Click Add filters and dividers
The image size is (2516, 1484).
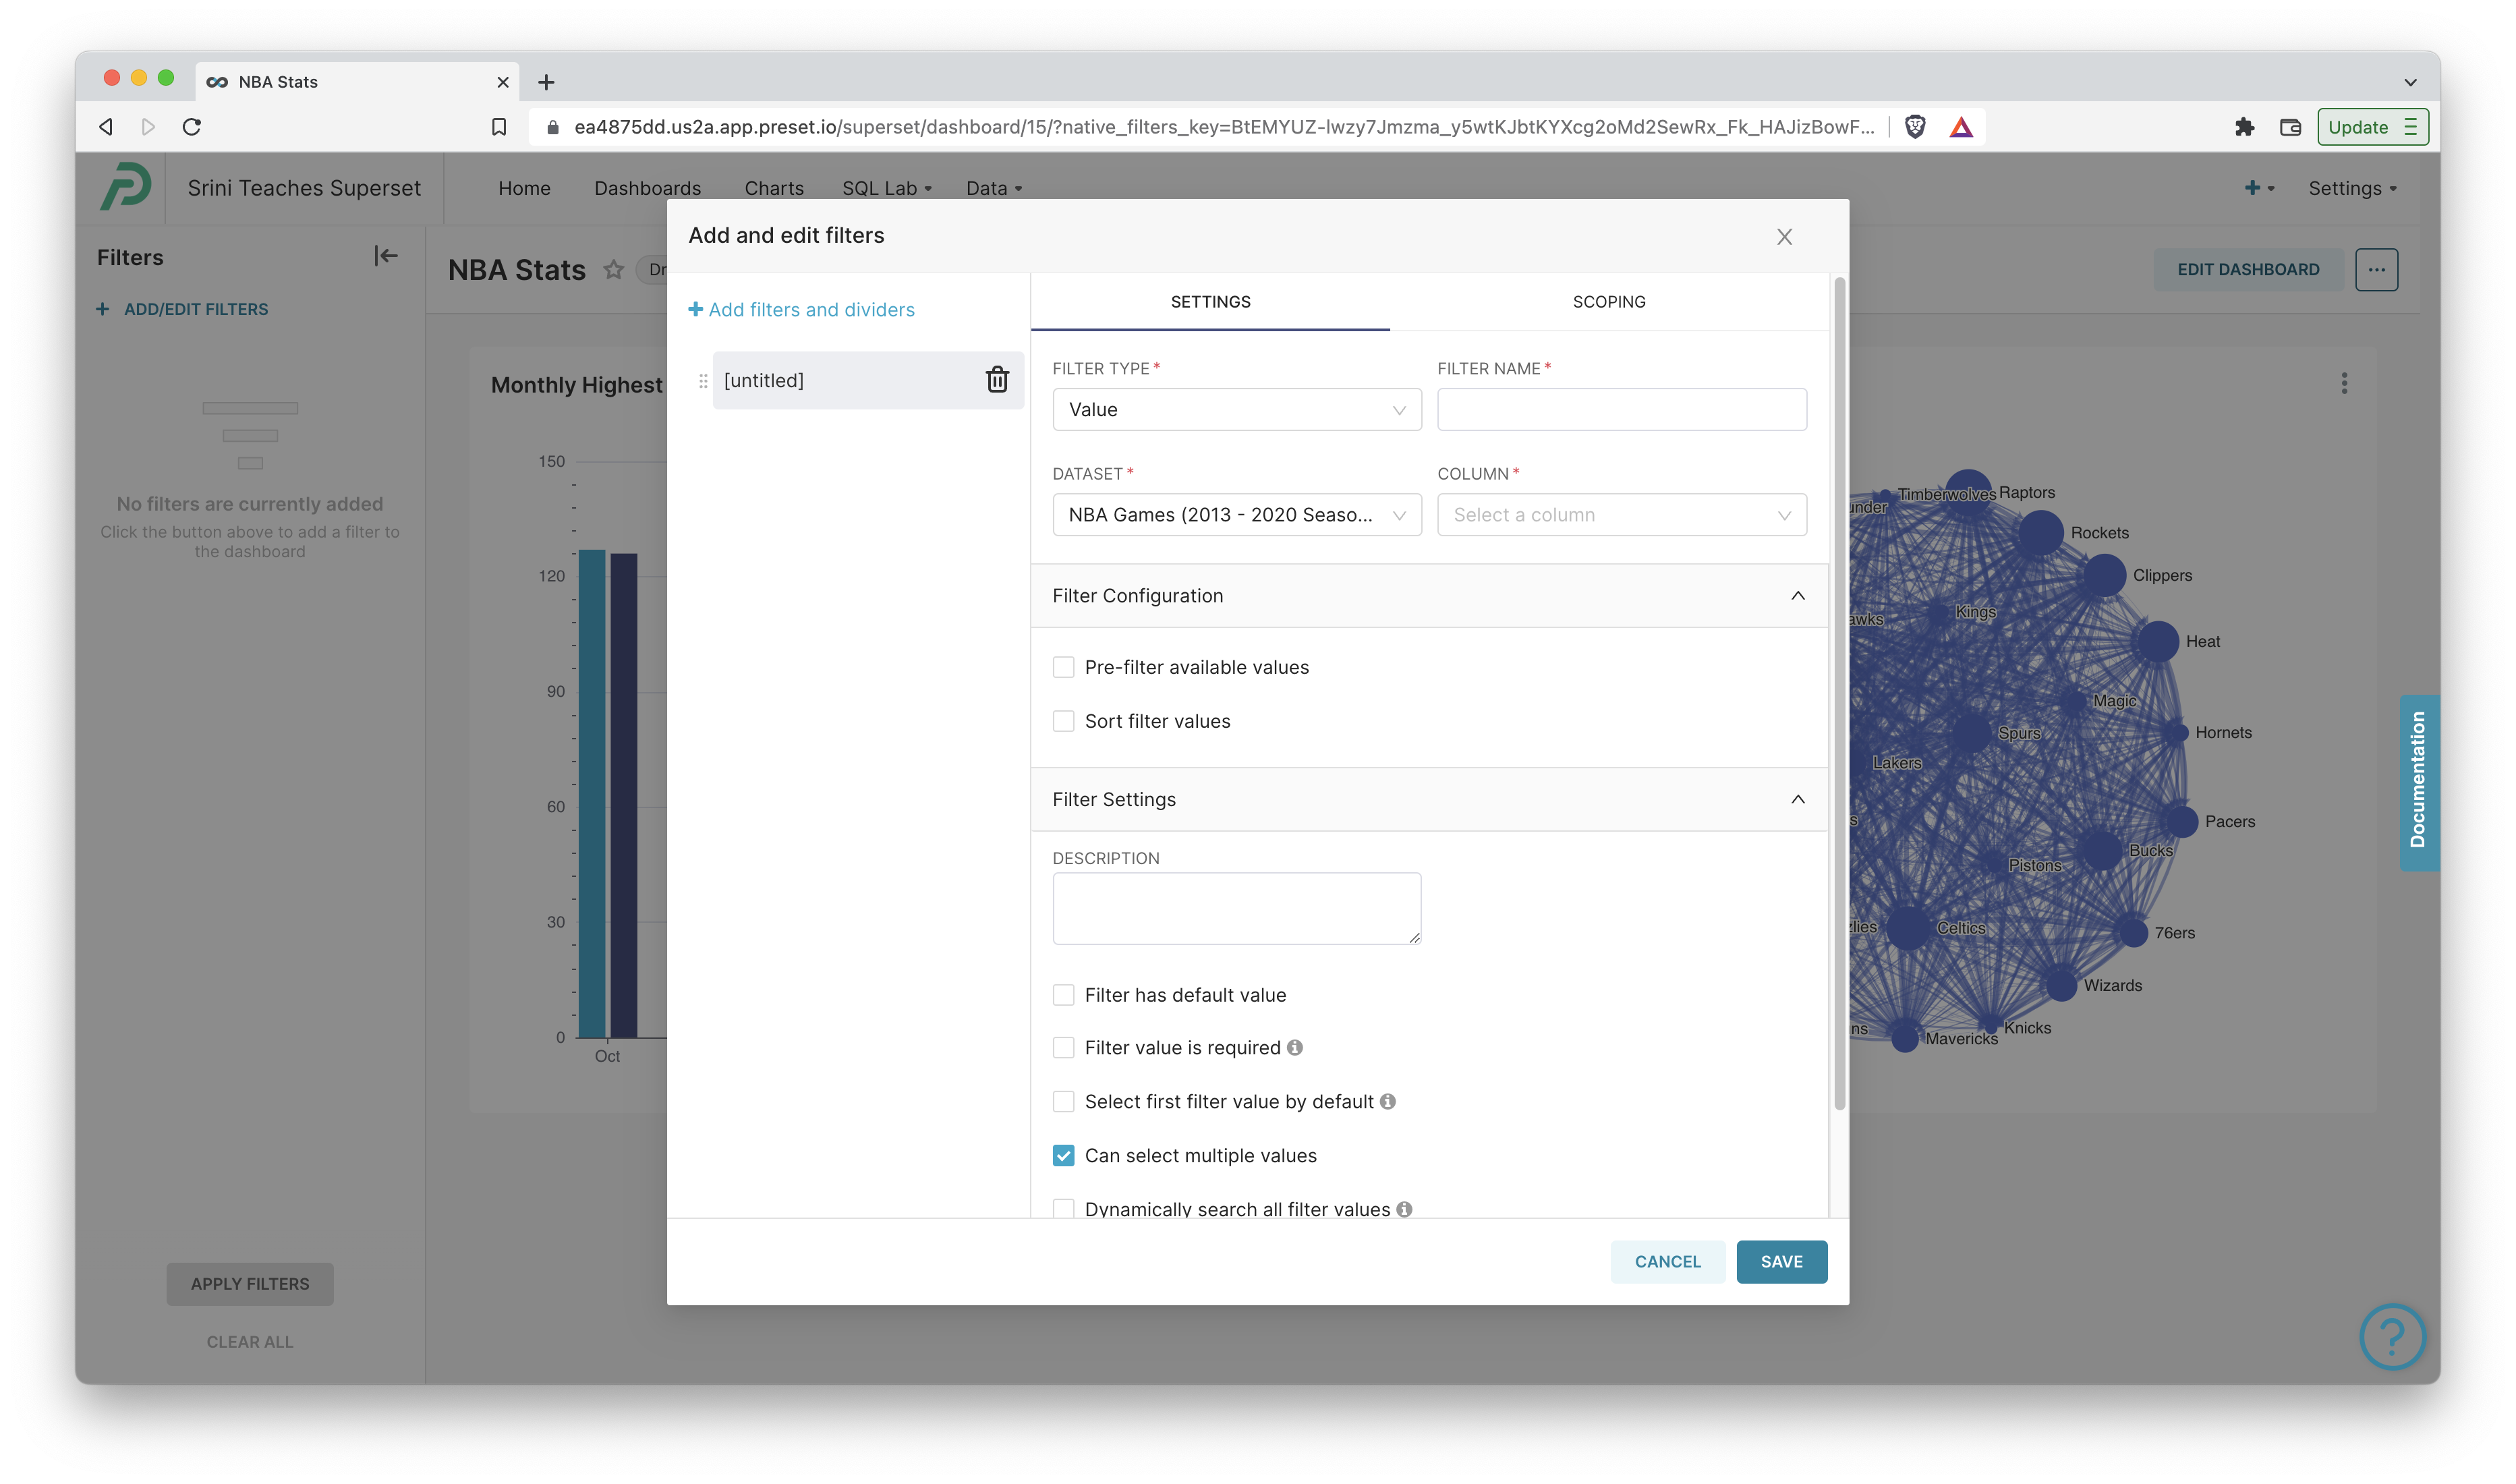click(x=801, y=309)
